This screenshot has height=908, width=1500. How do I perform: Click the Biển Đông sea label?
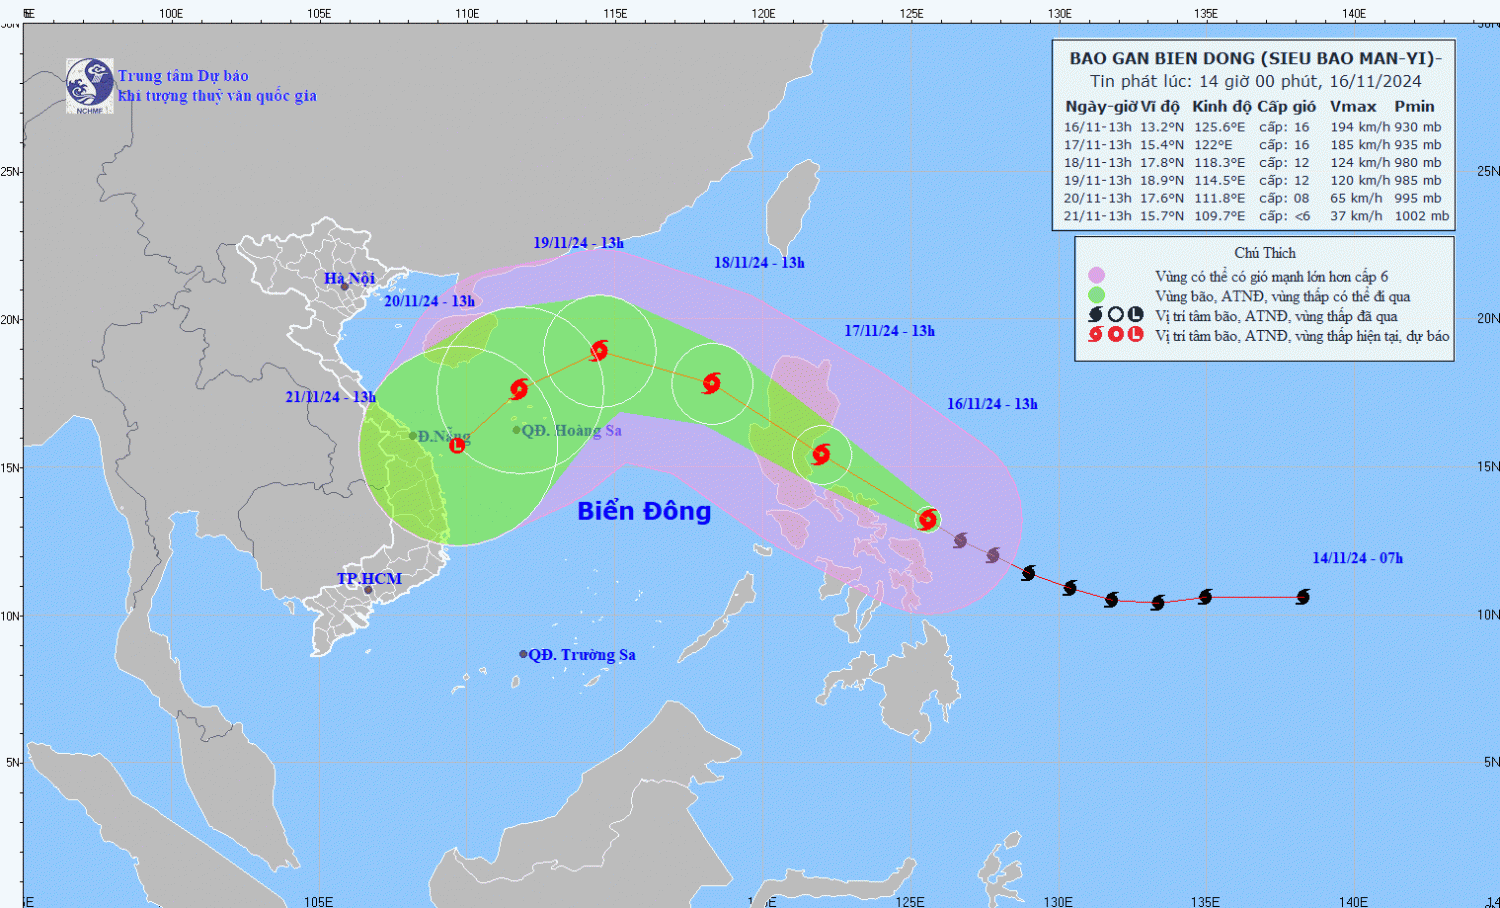644,511
